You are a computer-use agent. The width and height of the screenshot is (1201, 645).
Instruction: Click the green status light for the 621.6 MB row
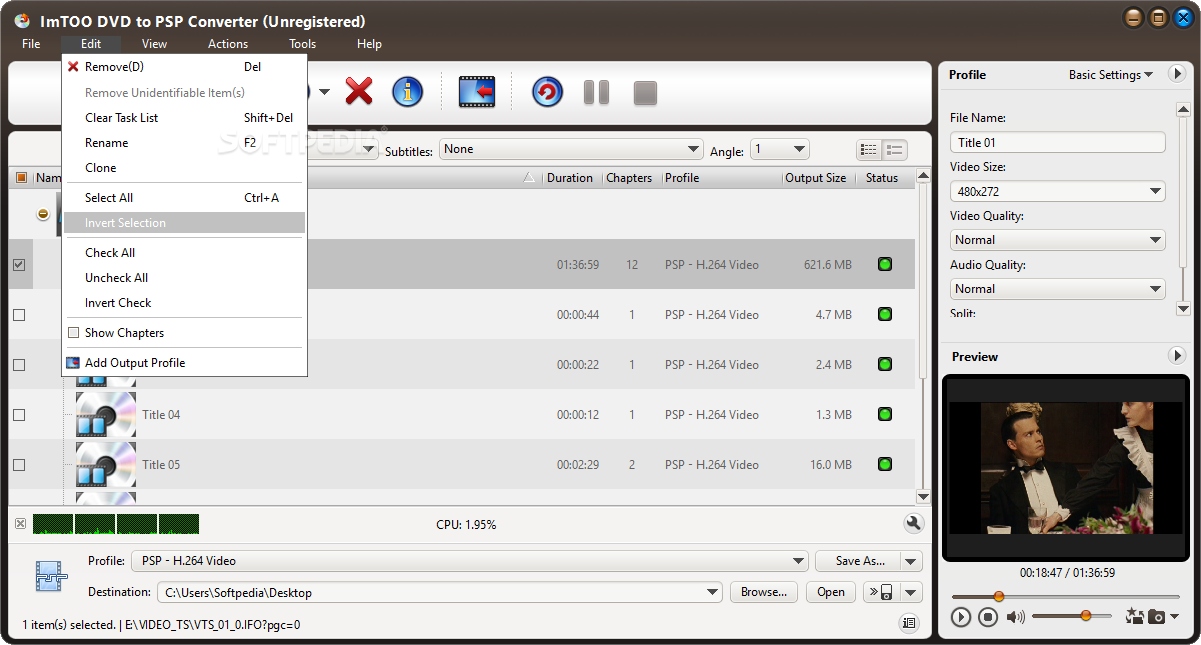(x=884, y=264)
